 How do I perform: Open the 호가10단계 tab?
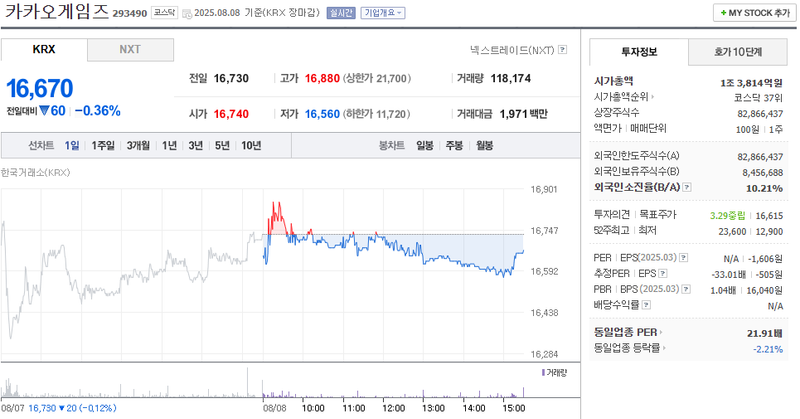[x=738, y=52]
